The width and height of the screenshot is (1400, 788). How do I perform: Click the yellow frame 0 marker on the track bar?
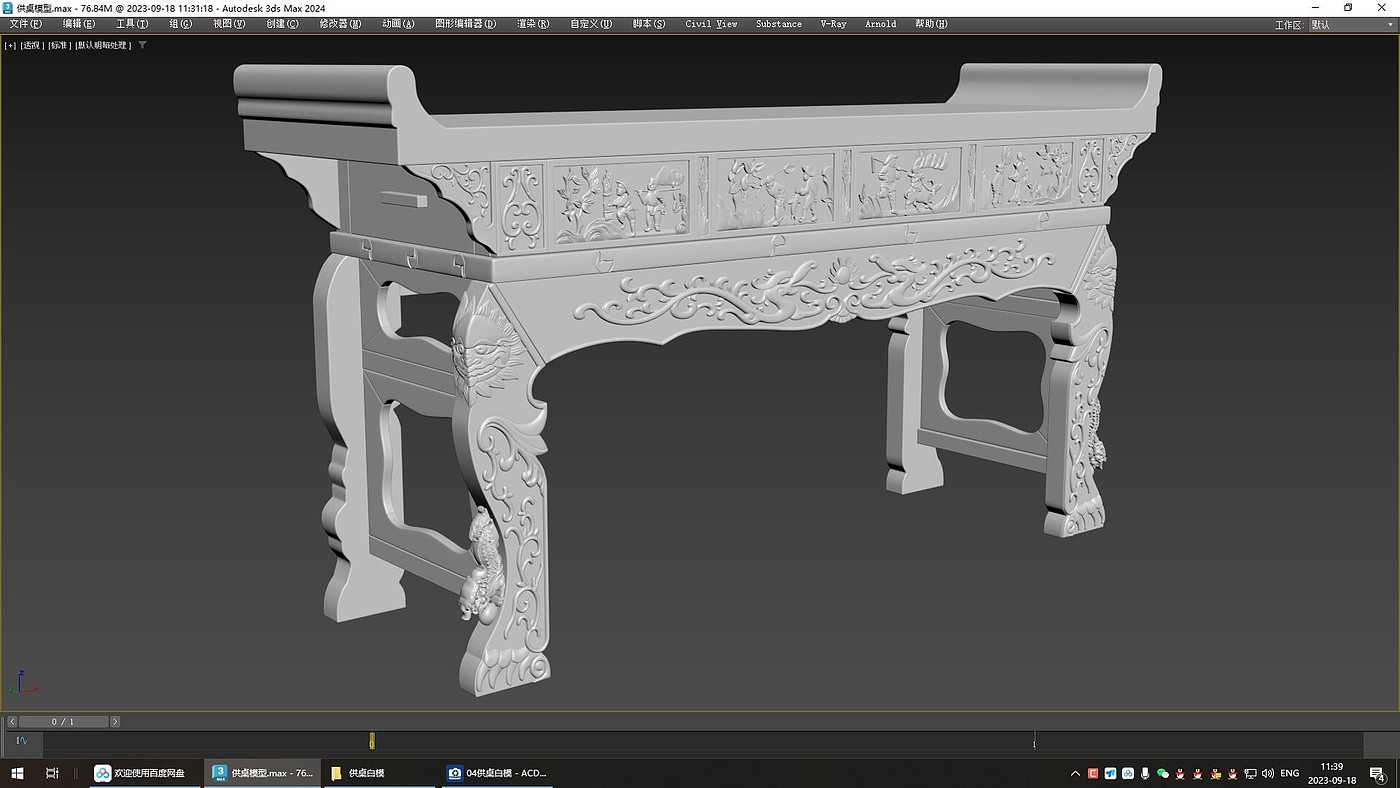pyautogui.click(x=372, y=741)
